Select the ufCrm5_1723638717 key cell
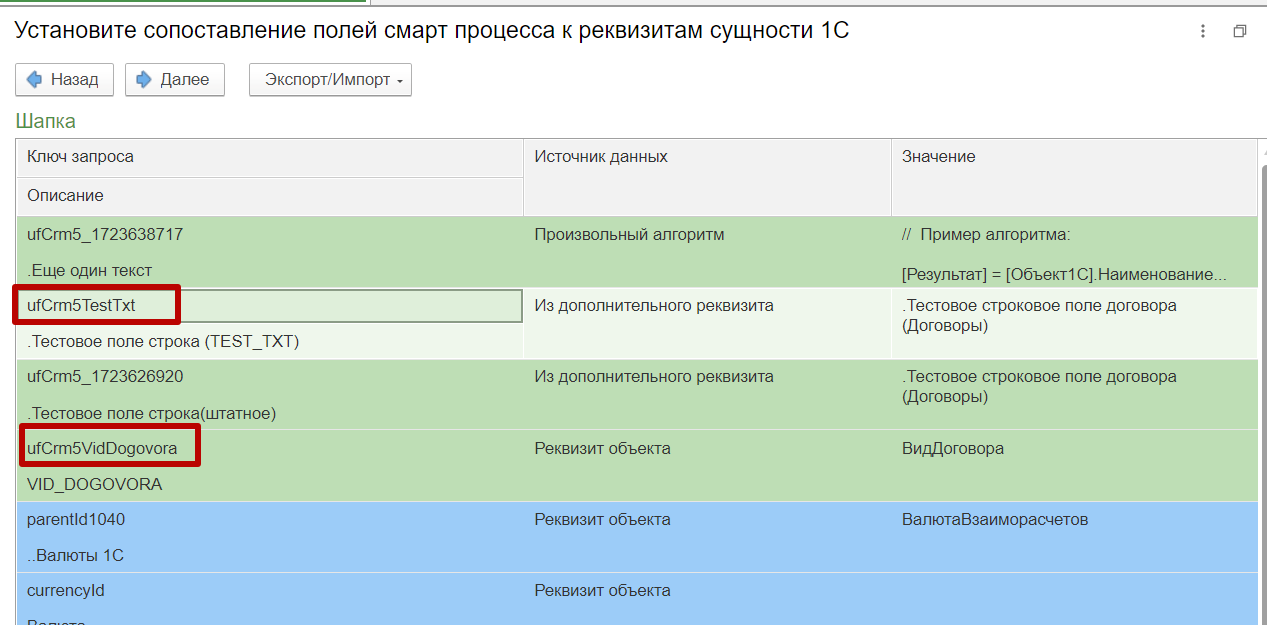 tap(105, 235)
